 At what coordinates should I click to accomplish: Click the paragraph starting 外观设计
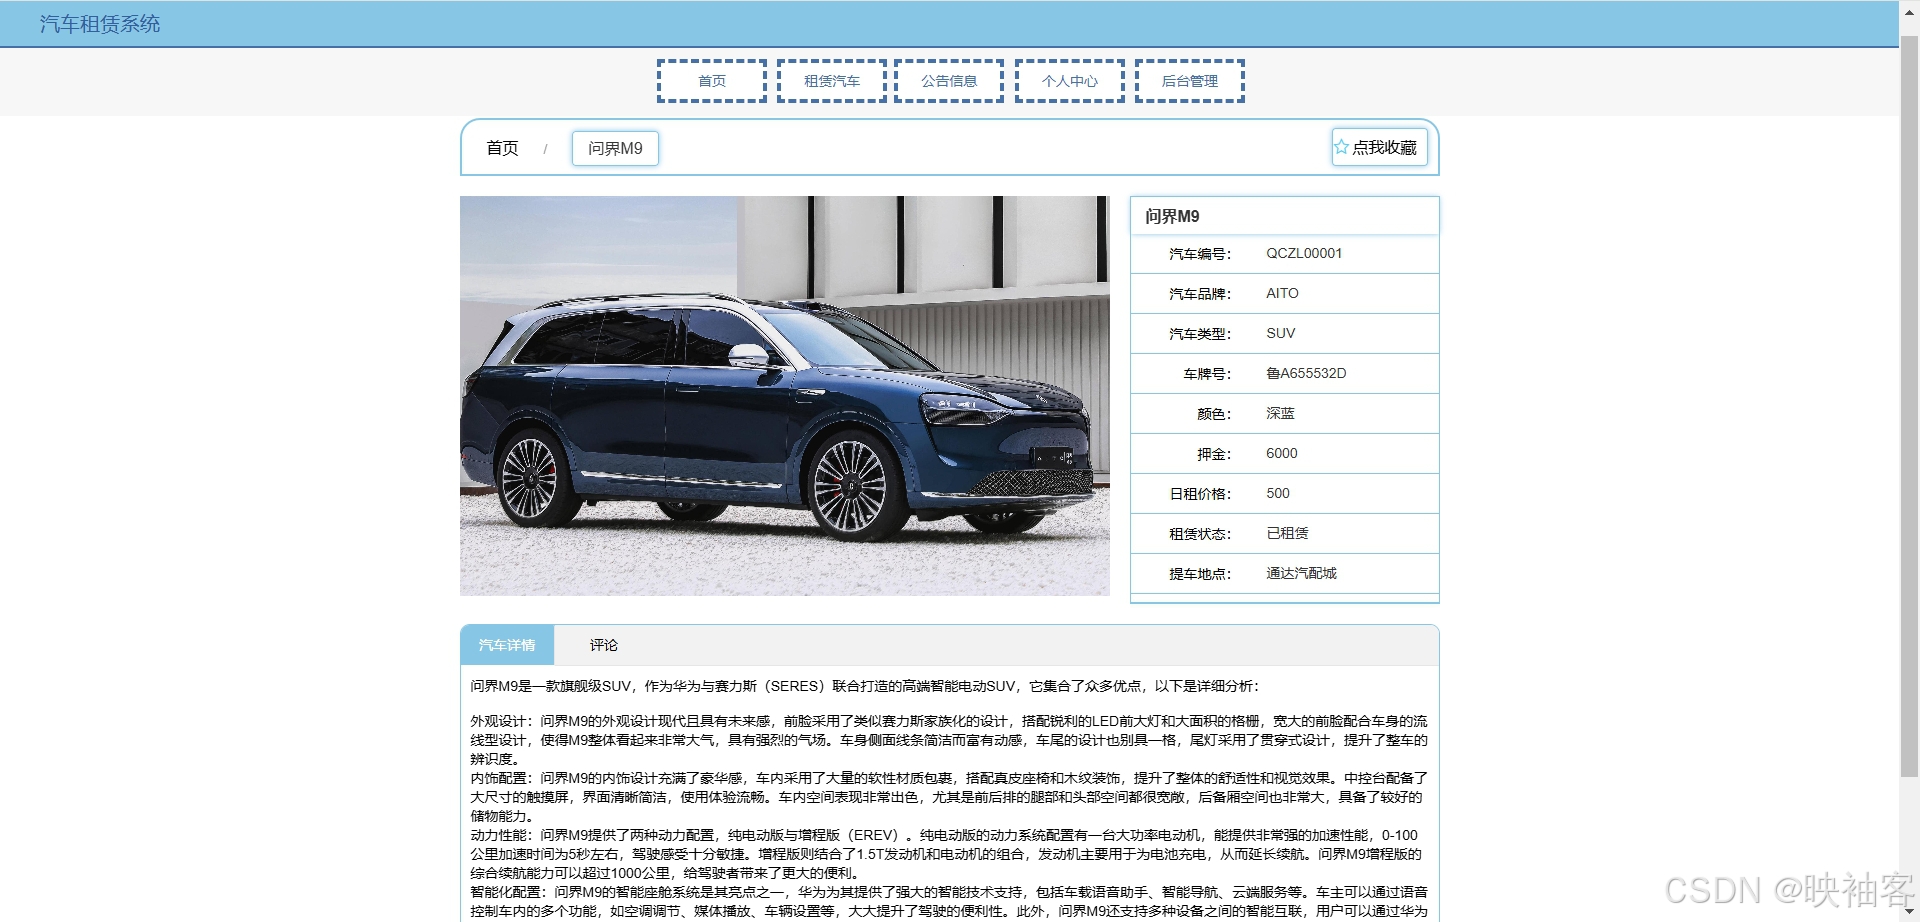pos(949,740)
